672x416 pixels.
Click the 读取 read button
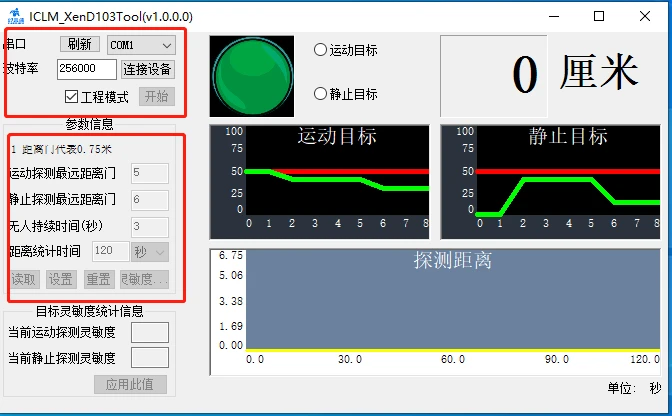click(x=24, y=279)
